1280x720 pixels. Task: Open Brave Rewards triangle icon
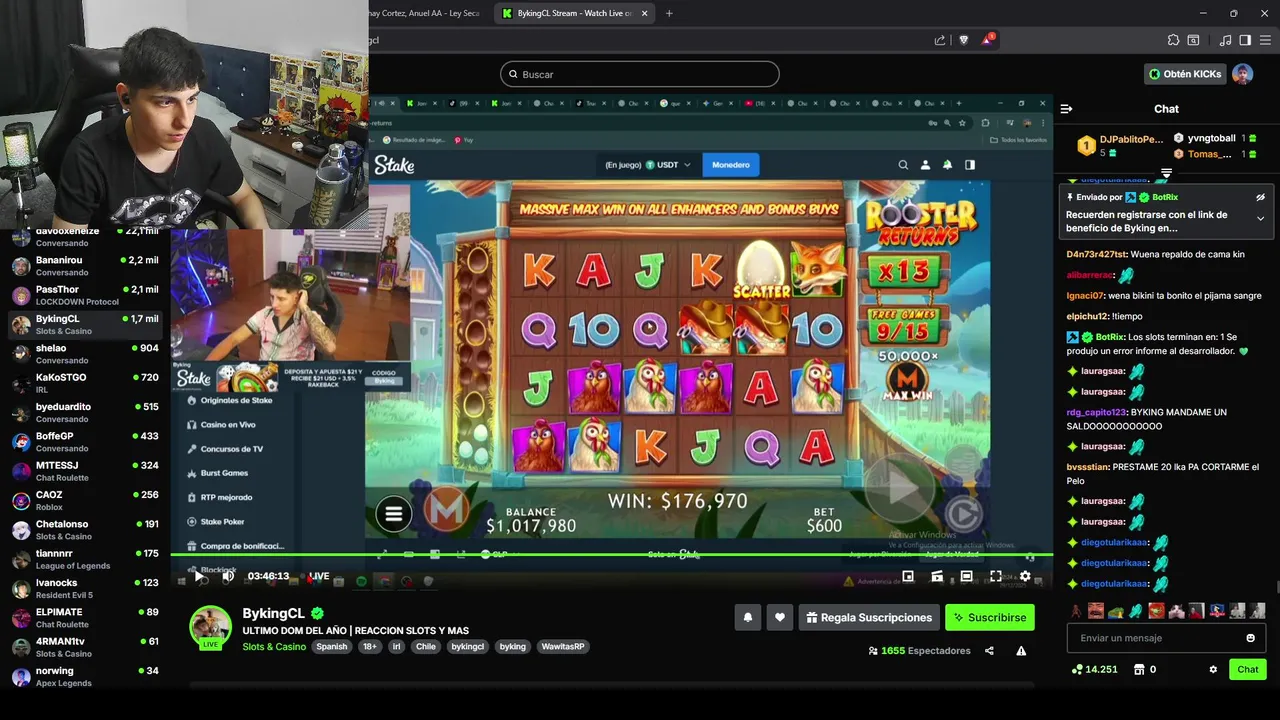[x=988, y=40]
